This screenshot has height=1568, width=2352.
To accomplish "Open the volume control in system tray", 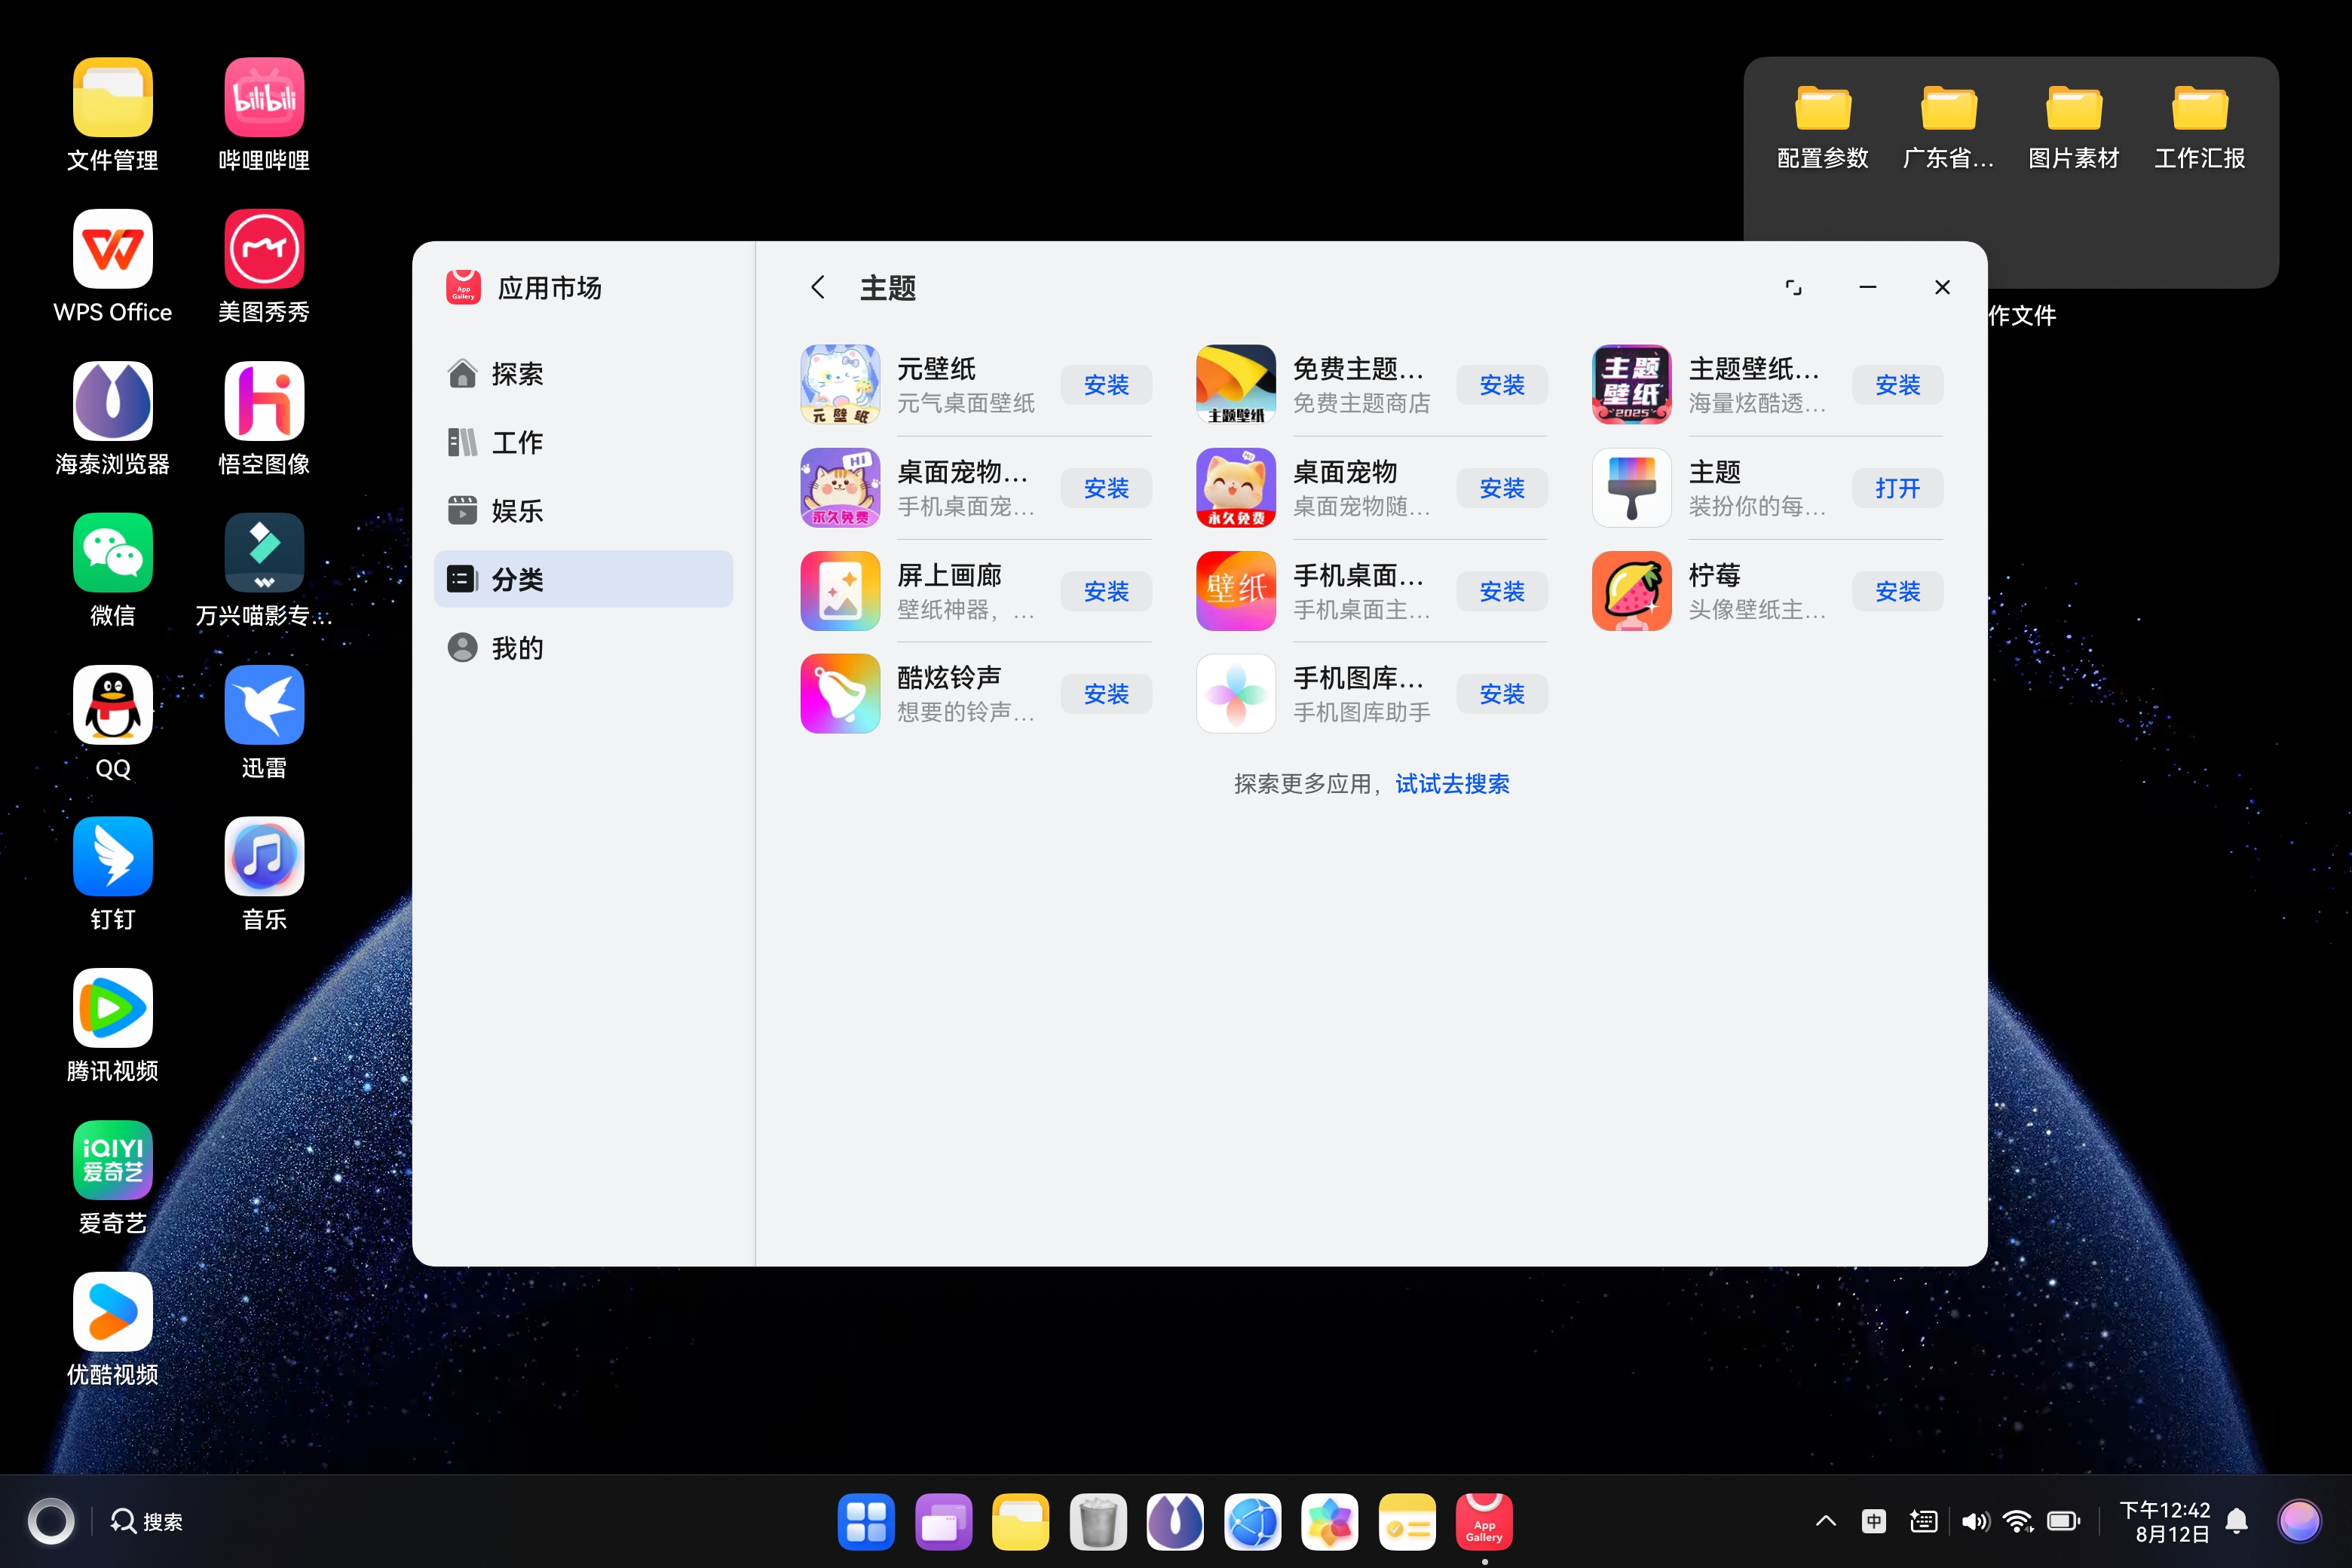I will coord(1975,1522).
